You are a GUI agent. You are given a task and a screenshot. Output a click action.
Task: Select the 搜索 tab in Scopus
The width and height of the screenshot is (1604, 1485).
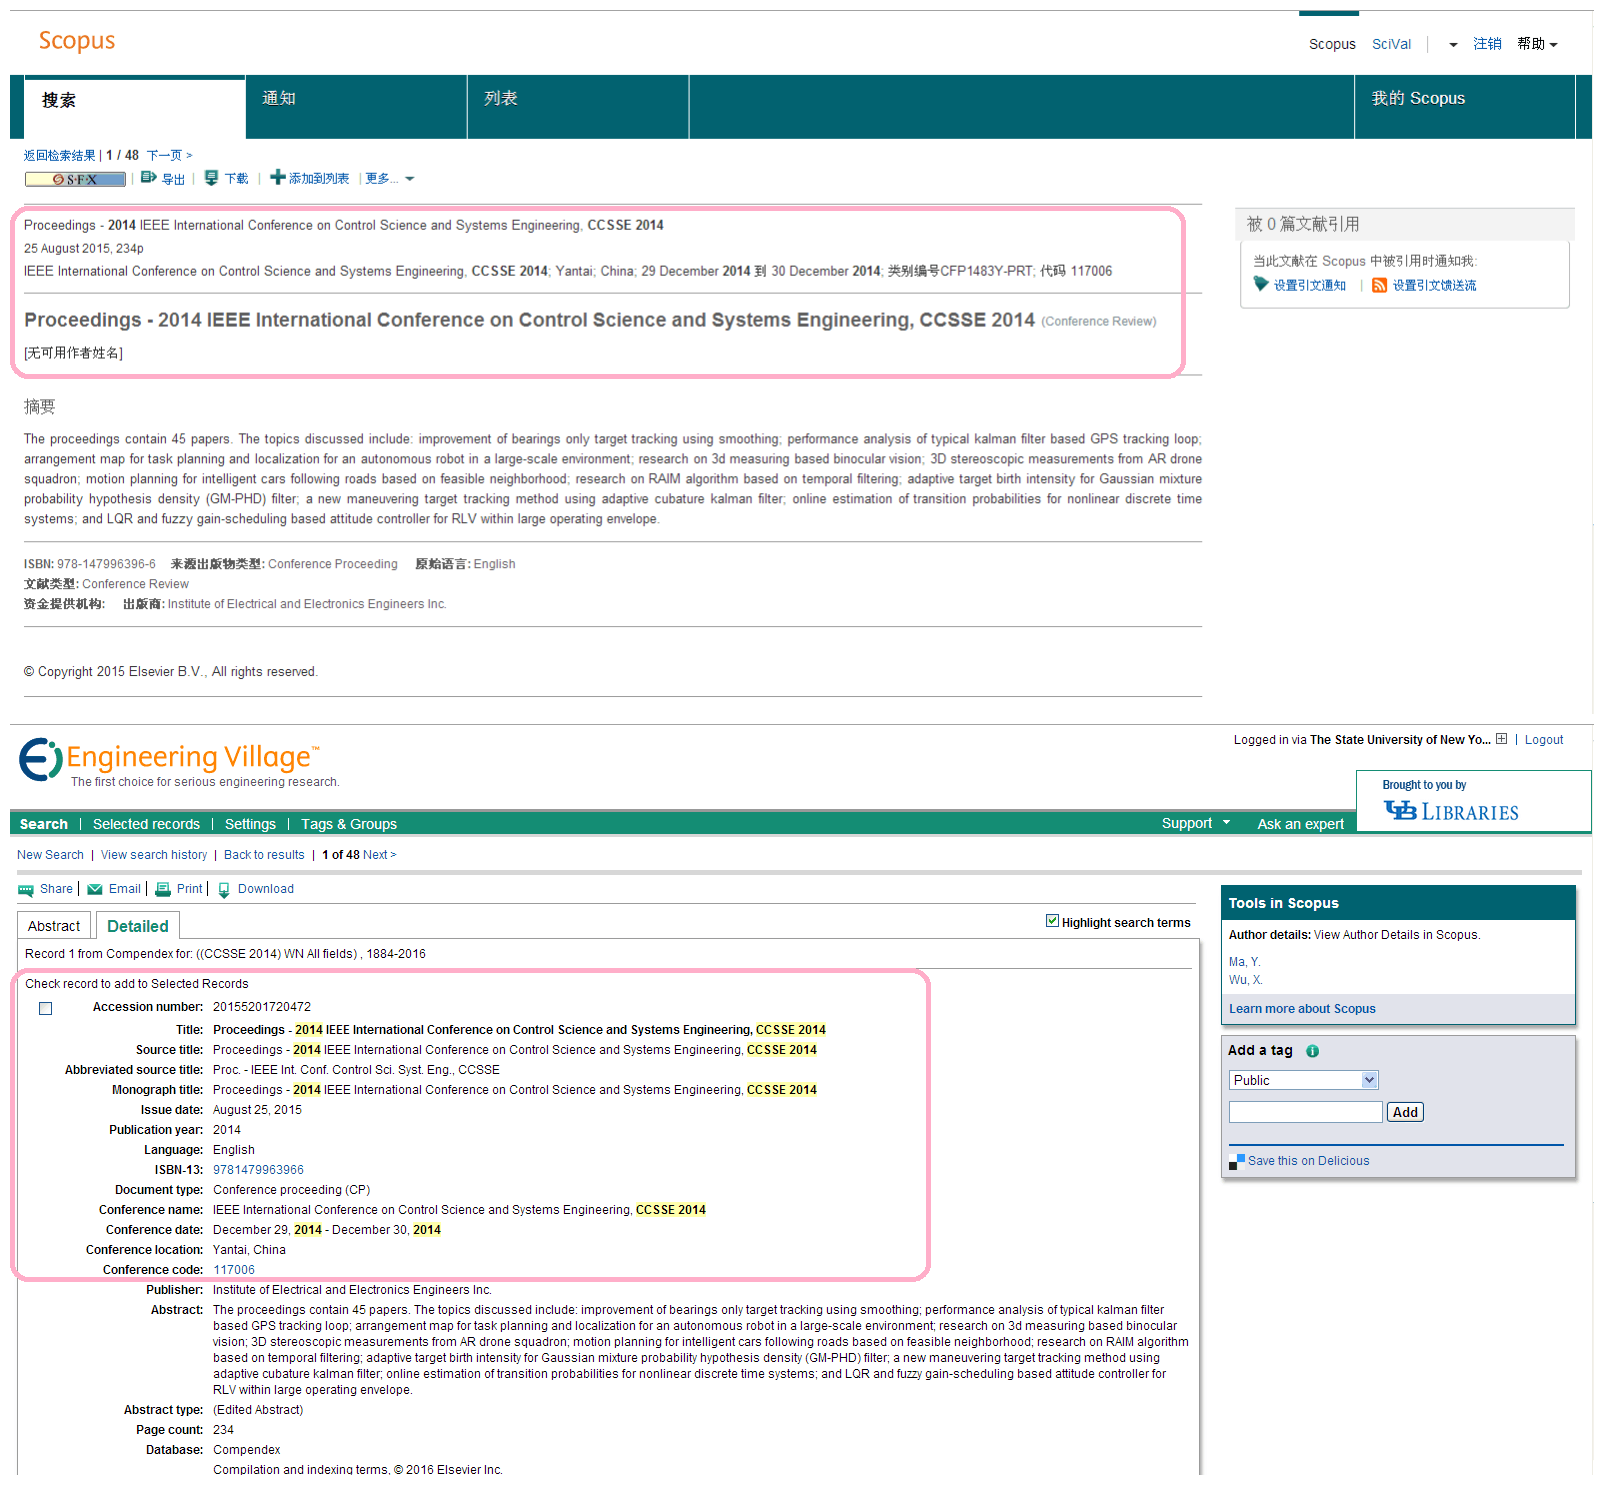coord(134,107)
